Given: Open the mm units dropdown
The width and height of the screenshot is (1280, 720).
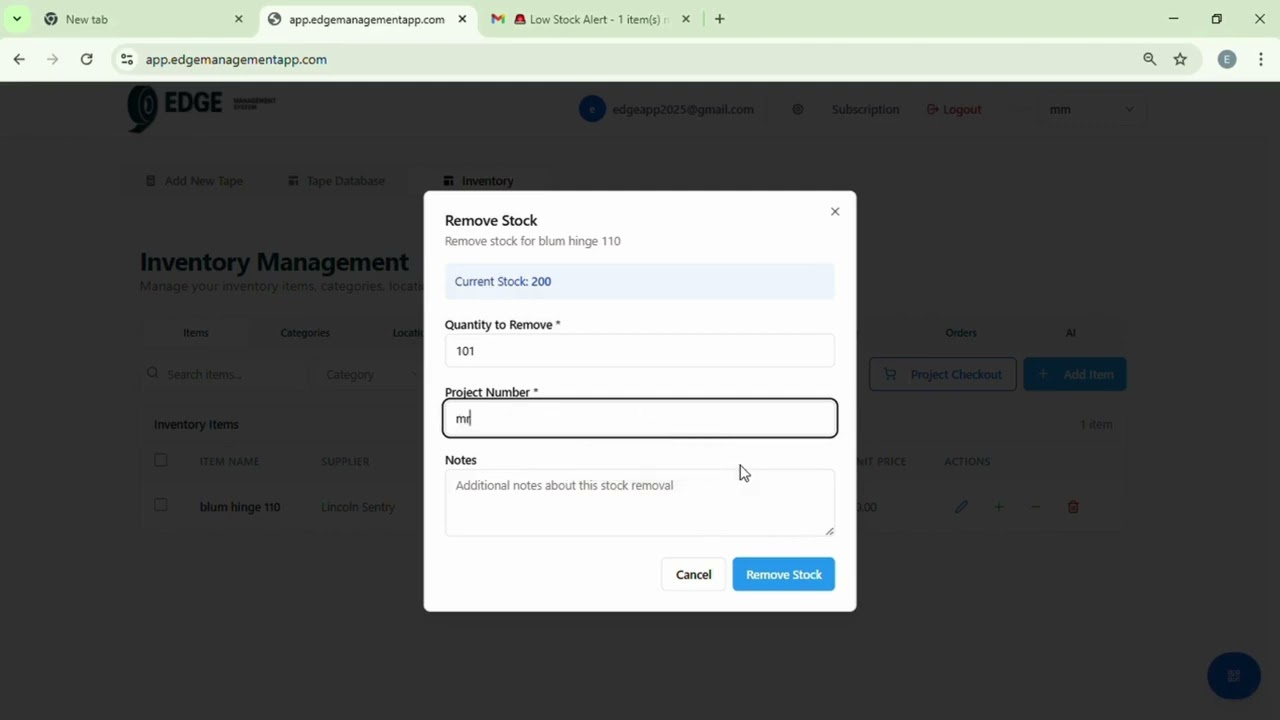Looking at the screenshot, I should tap(1090, 110).
